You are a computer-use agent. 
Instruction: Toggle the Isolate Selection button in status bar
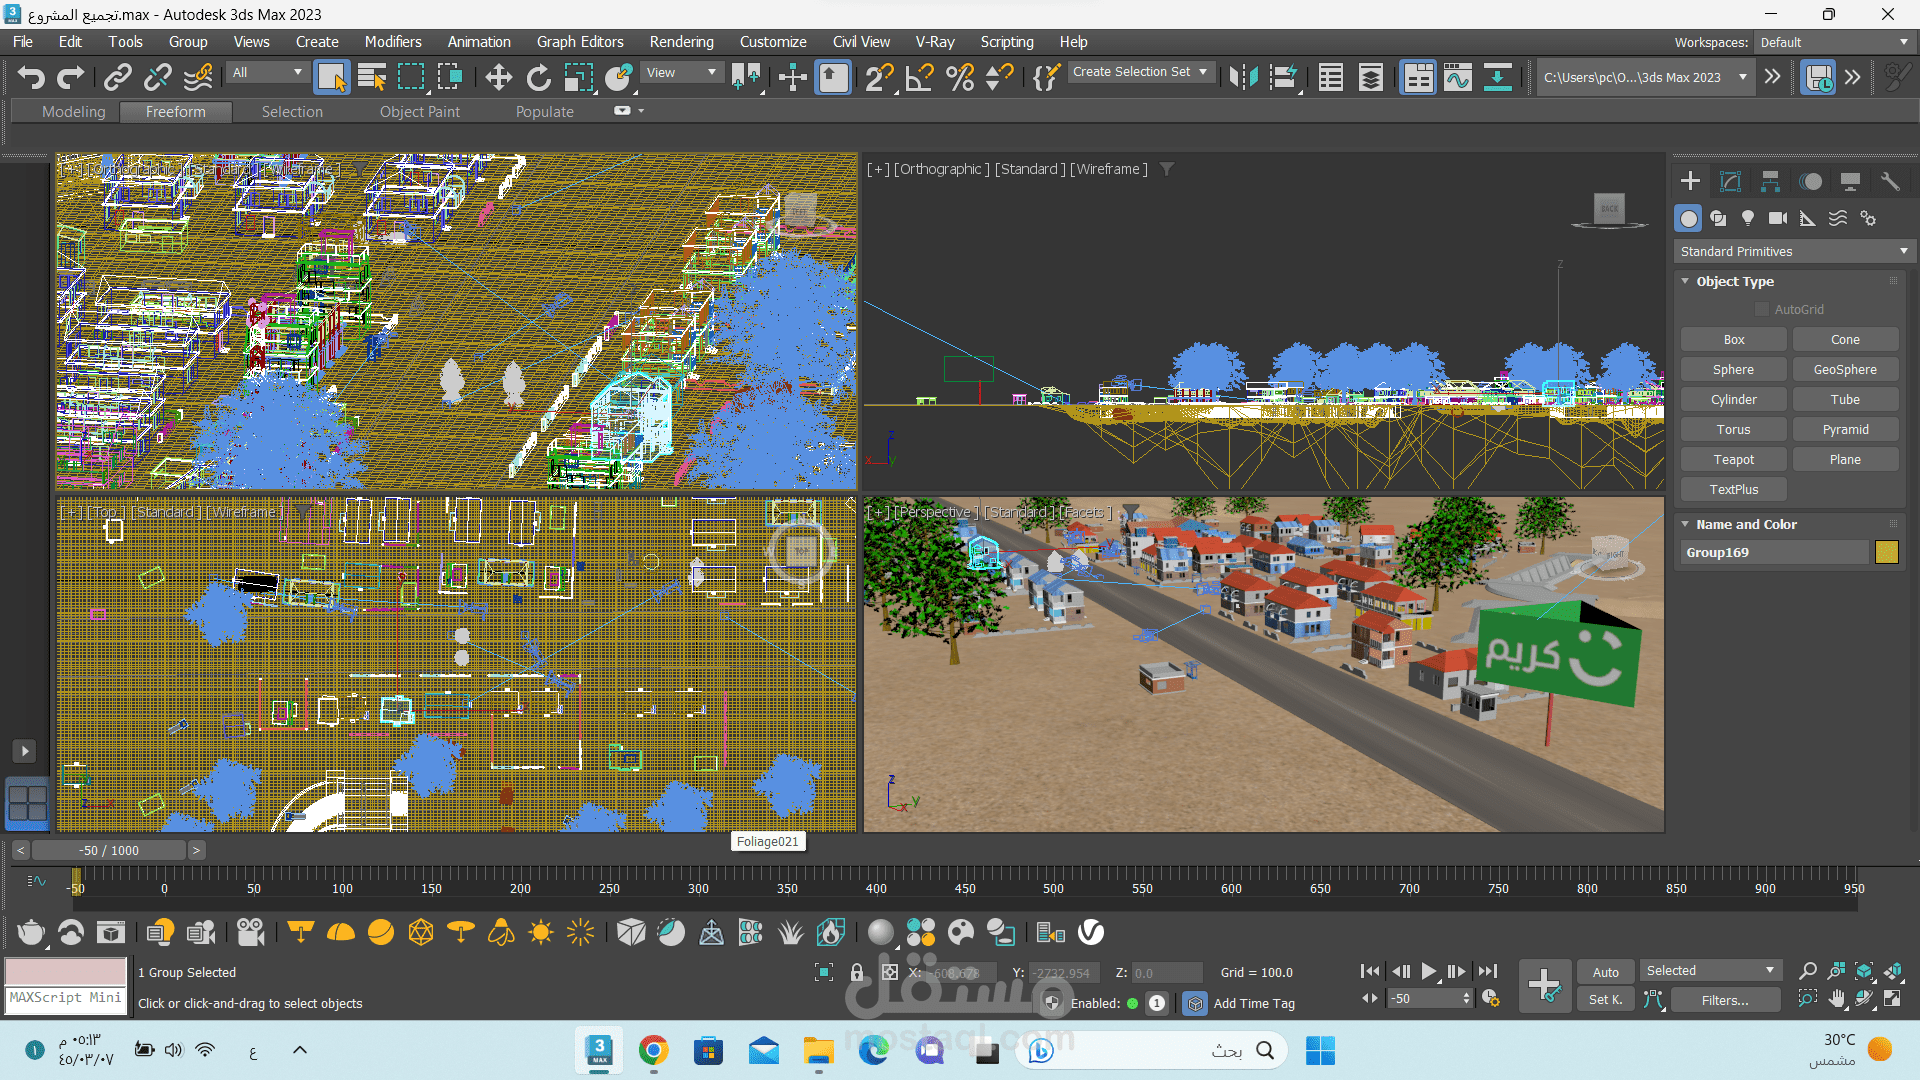tap(824, 972)
